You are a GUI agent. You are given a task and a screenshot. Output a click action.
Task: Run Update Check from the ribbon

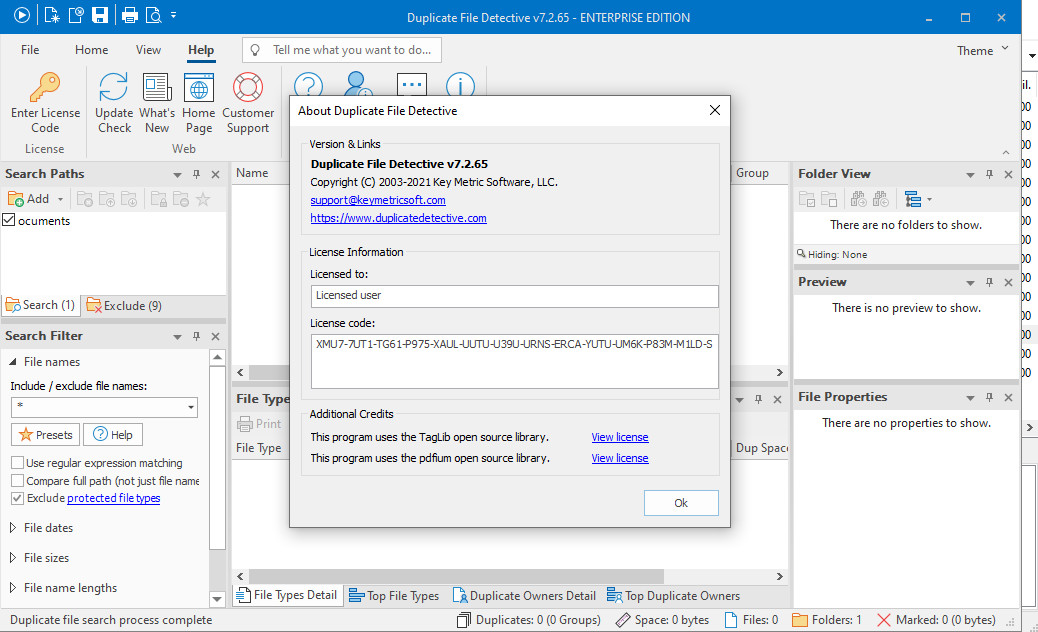click(114, 103)
